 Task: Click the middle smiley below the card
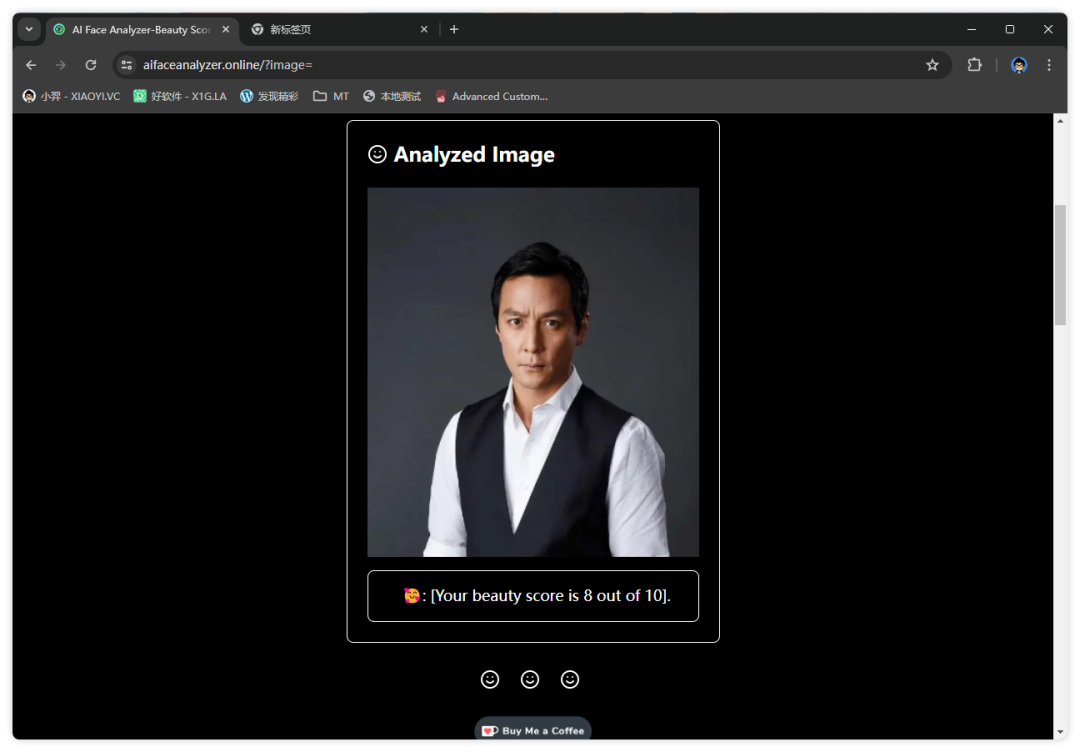(x=530, y=680)
